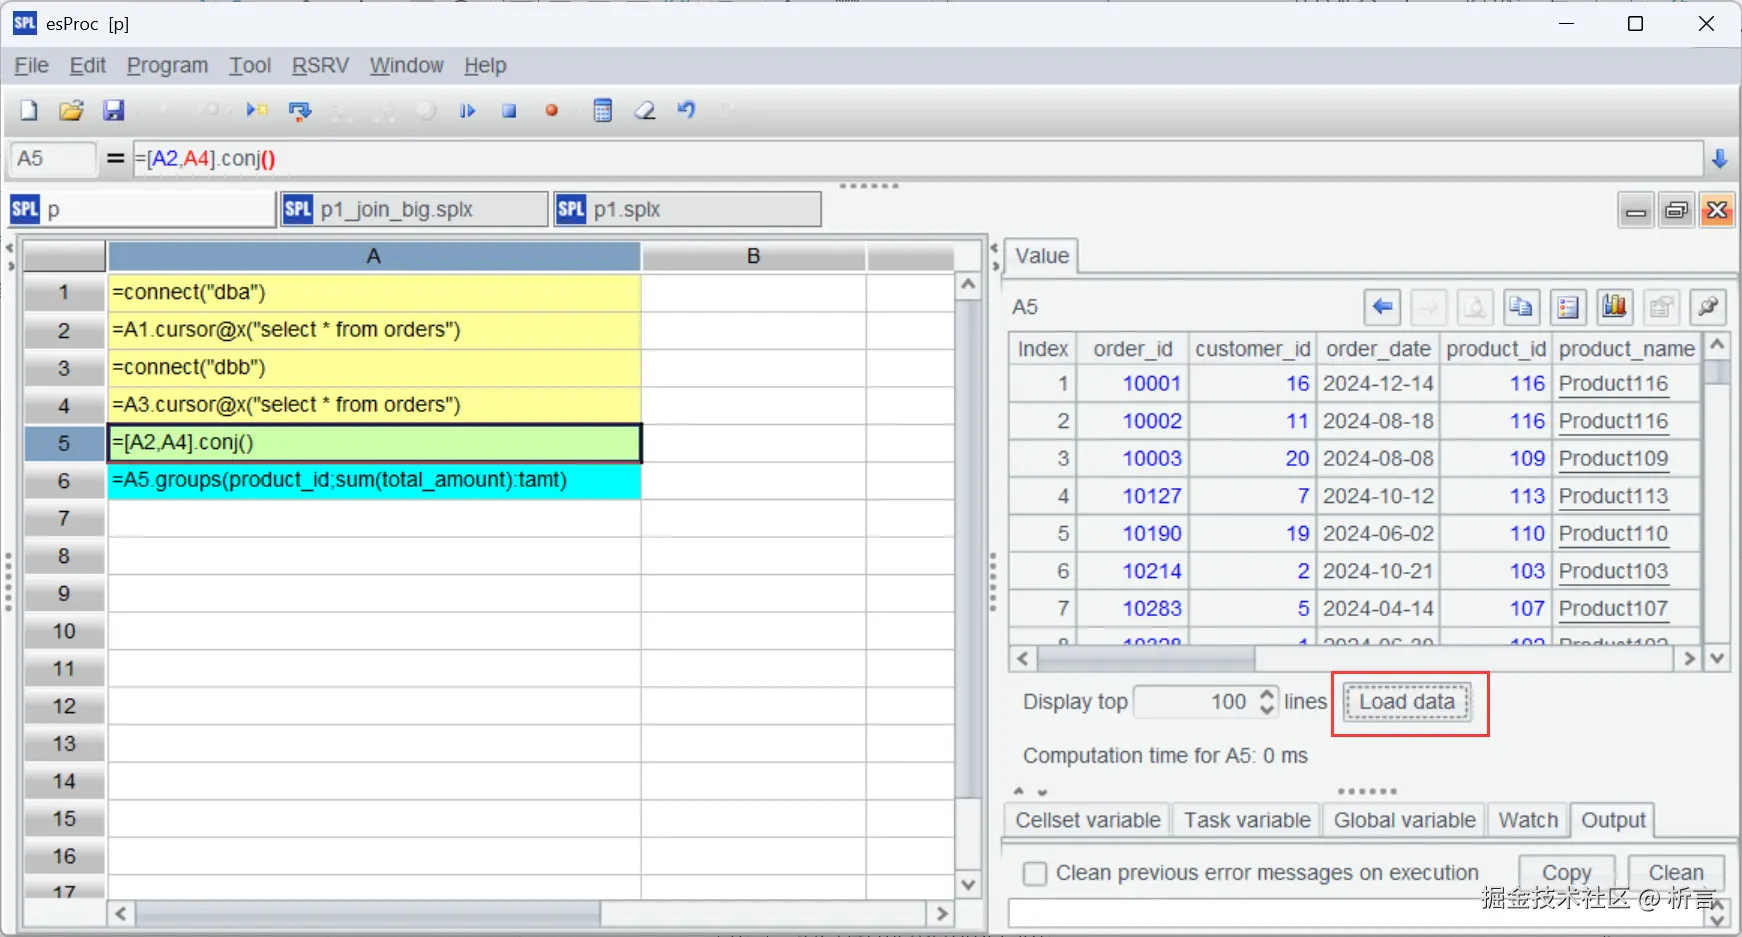Open a file with folder icon
The height and width of the screenshot is (937, 1742).
(71, 110)
